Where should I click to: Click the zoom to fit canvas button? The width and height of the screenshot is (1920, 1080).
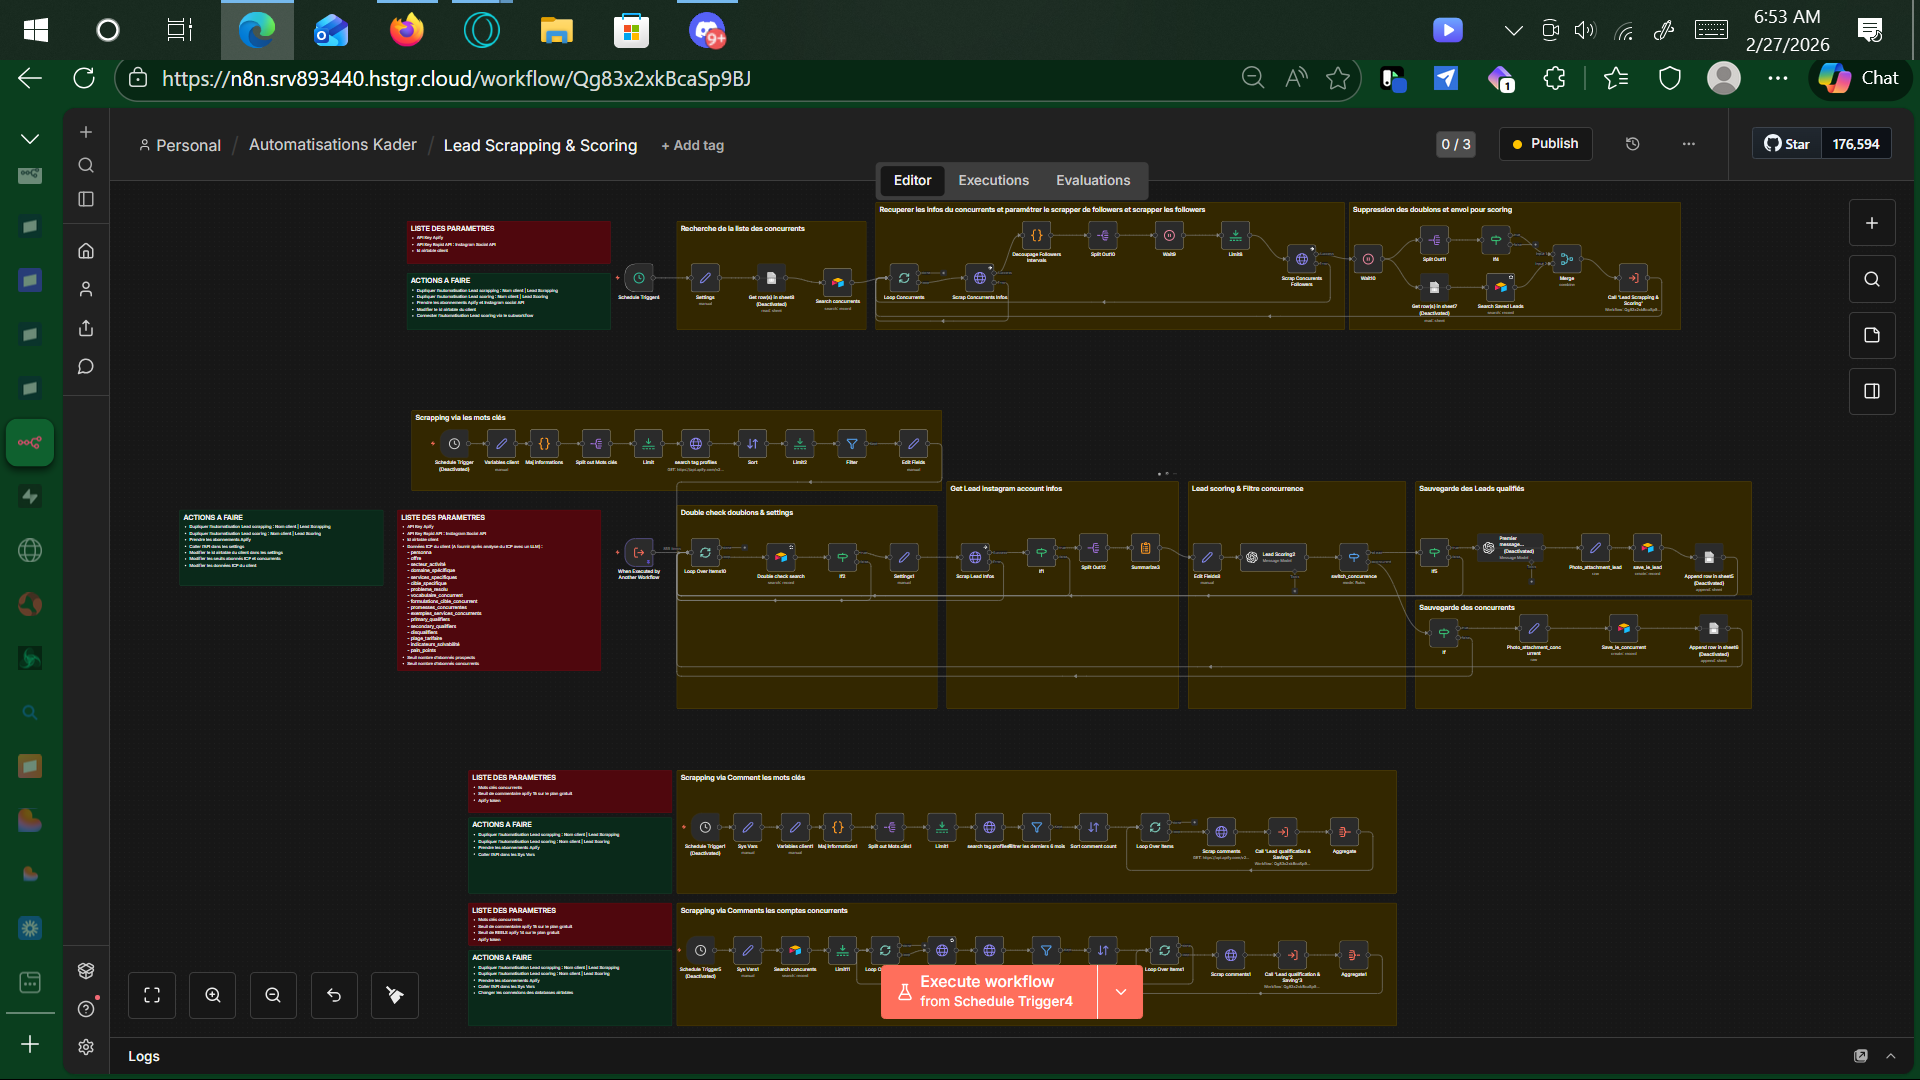pyautogui.click(x=152, y=995)
